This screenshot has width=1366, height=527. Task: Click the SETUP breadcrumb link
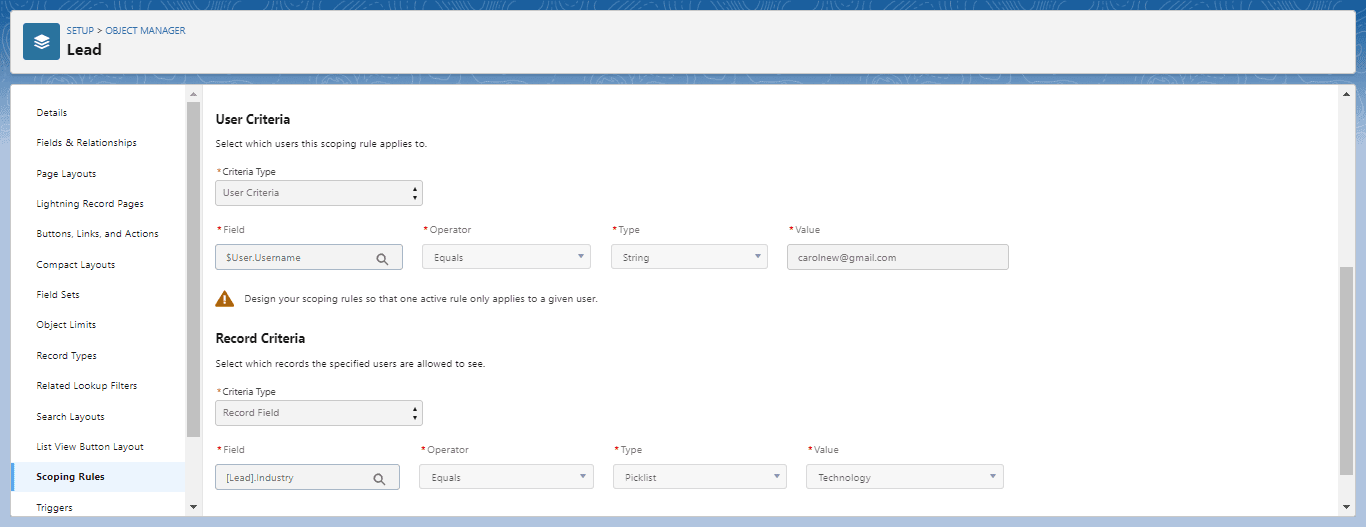click(80, 31)
